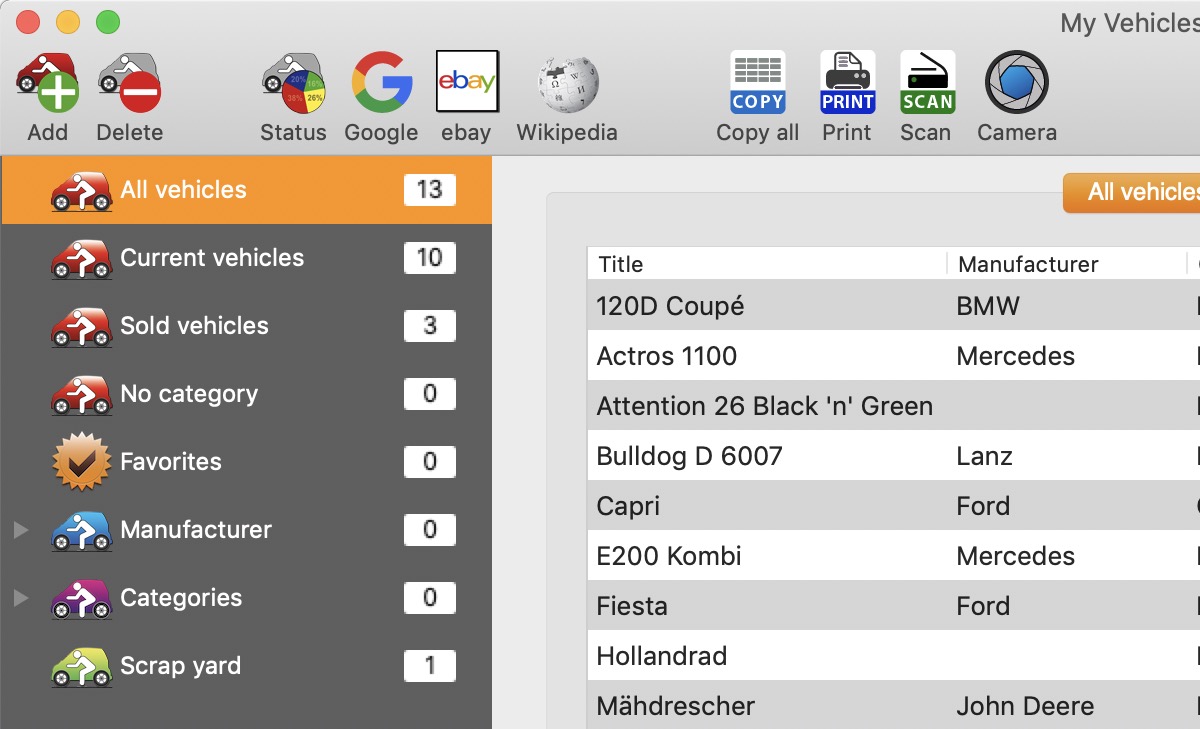Select the 120D Coupé row
The width and height of the screenshot is (1200, 729).
click(894, 305)
